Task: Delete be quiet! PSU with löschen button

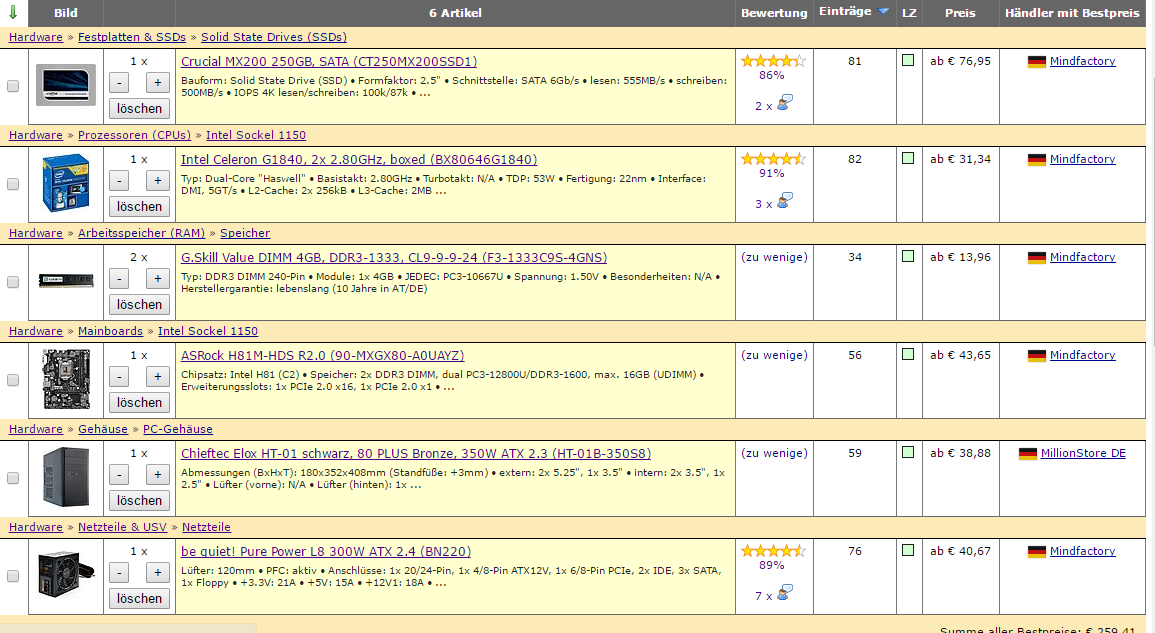Action: point(139,598)
